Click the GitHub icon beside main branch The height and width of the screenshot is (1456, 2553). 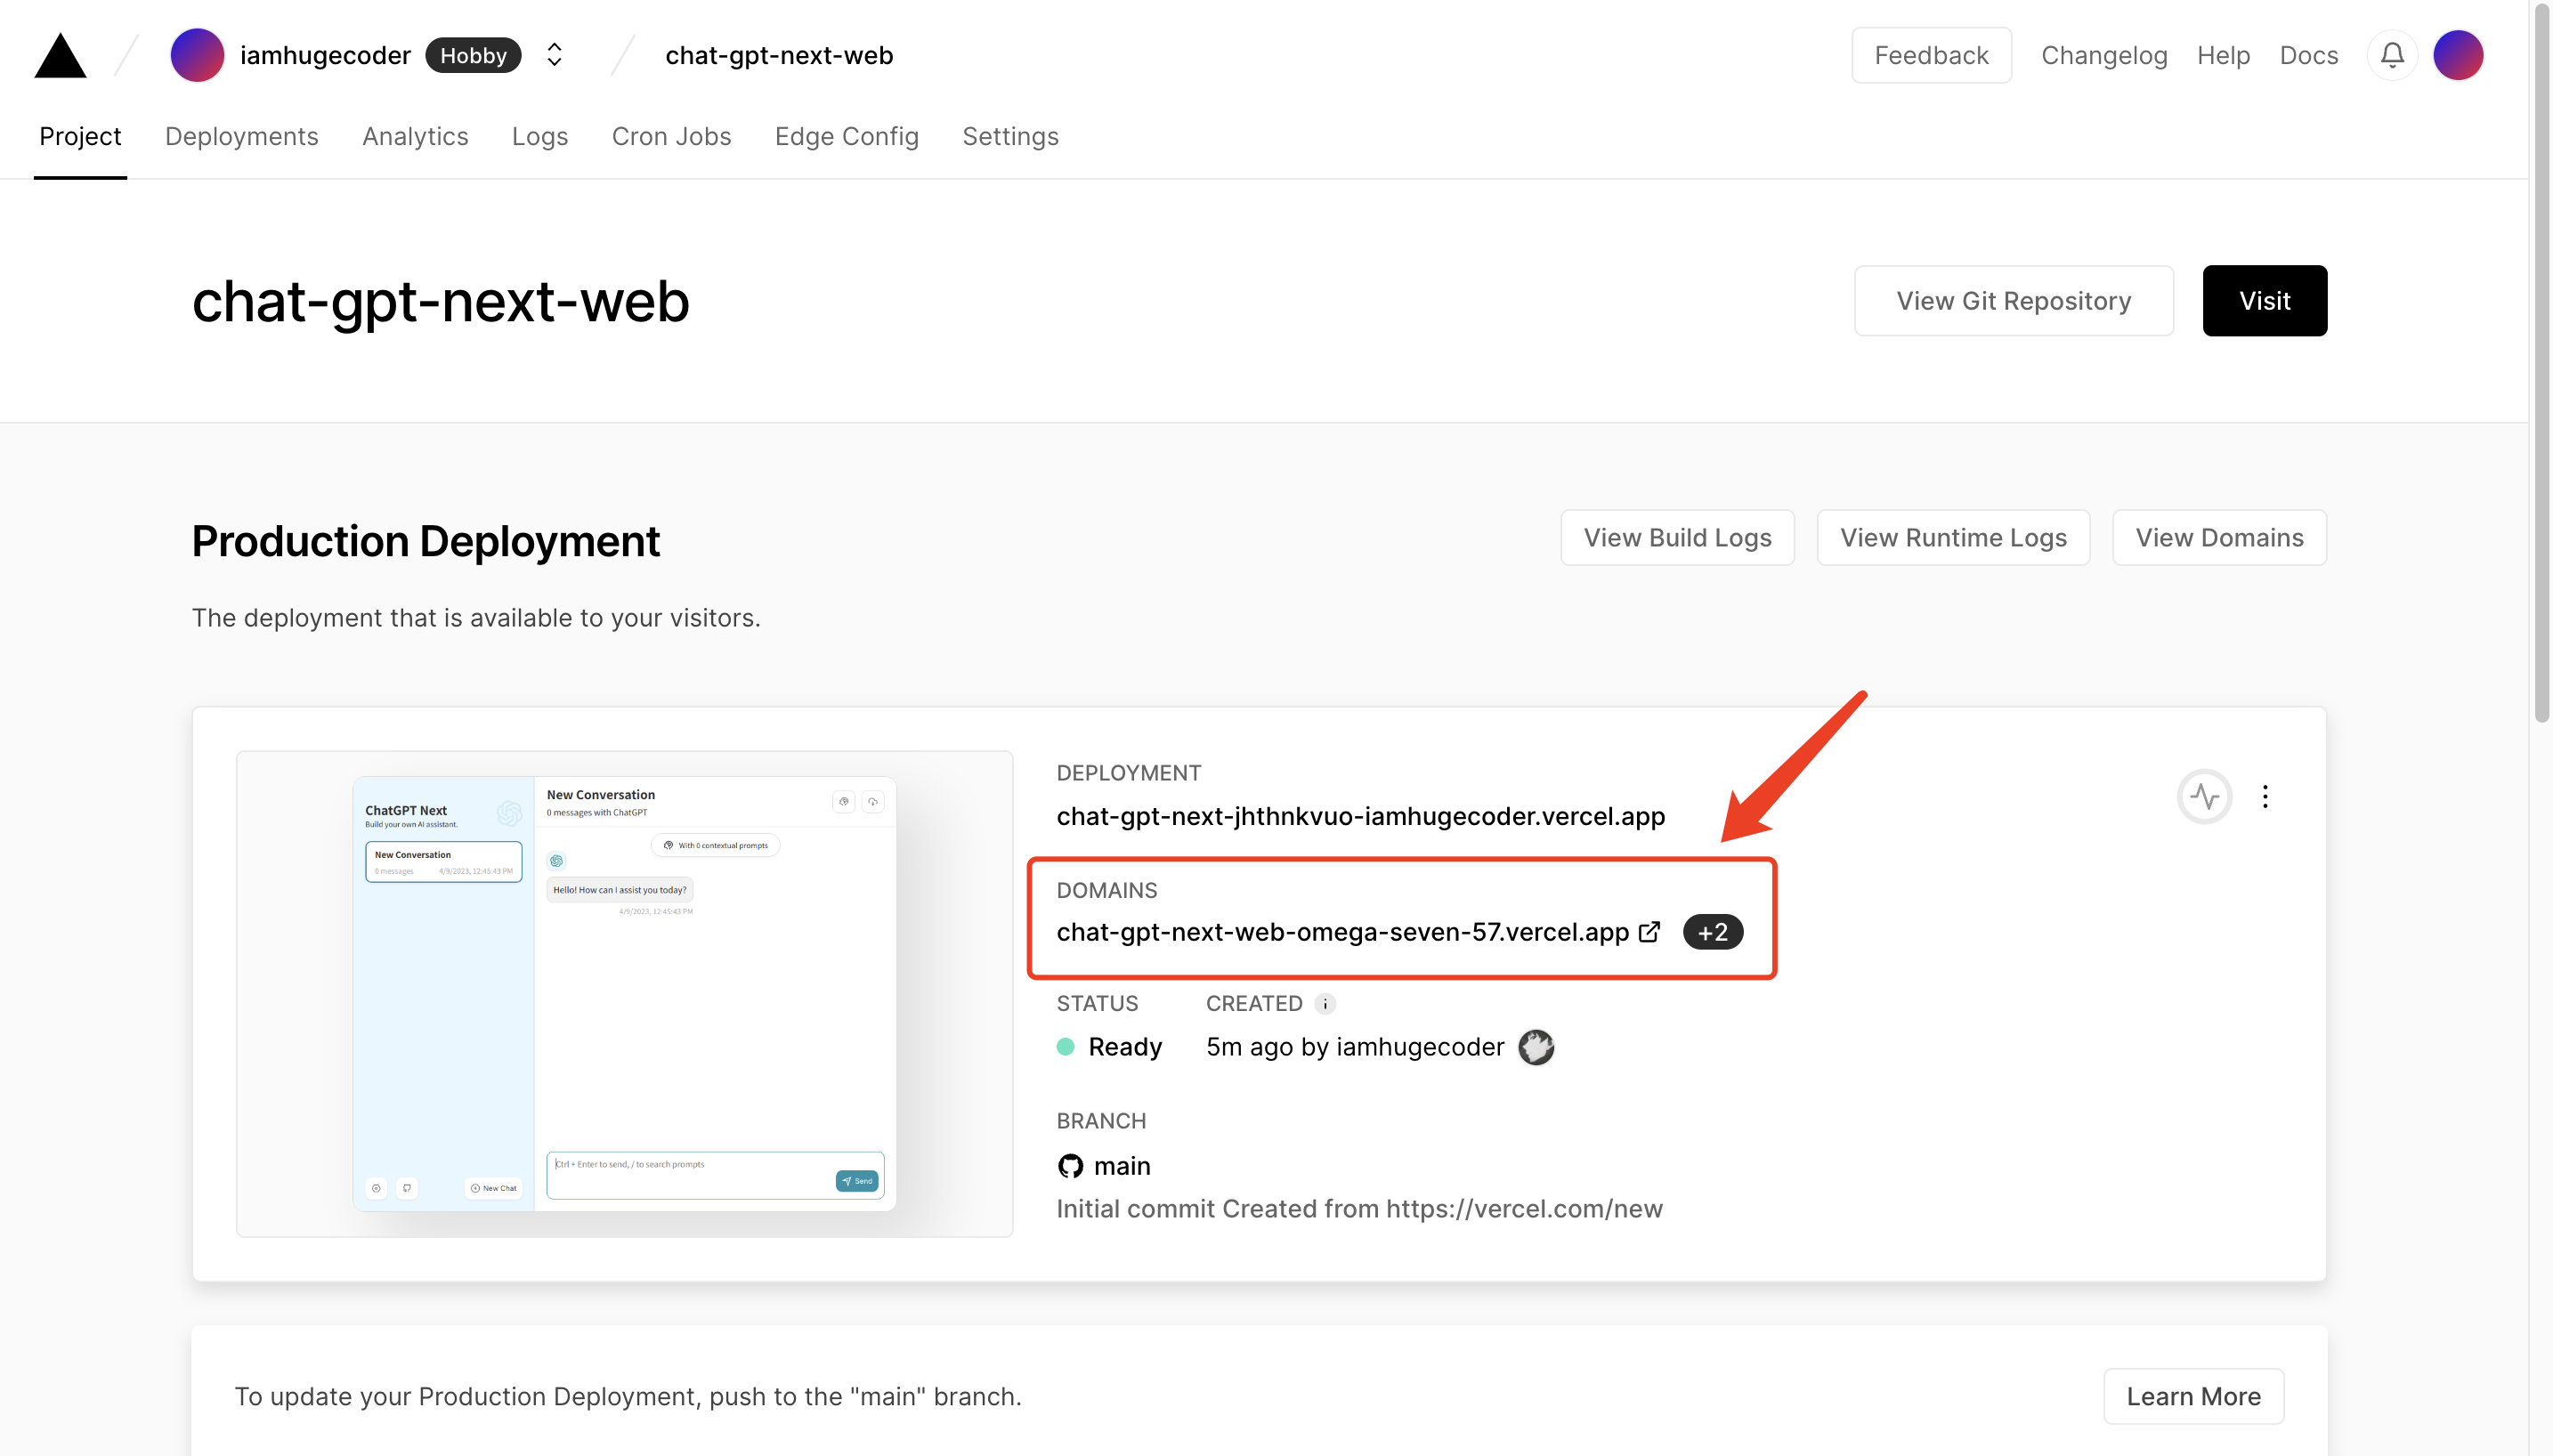(x=1070, y=1166)
